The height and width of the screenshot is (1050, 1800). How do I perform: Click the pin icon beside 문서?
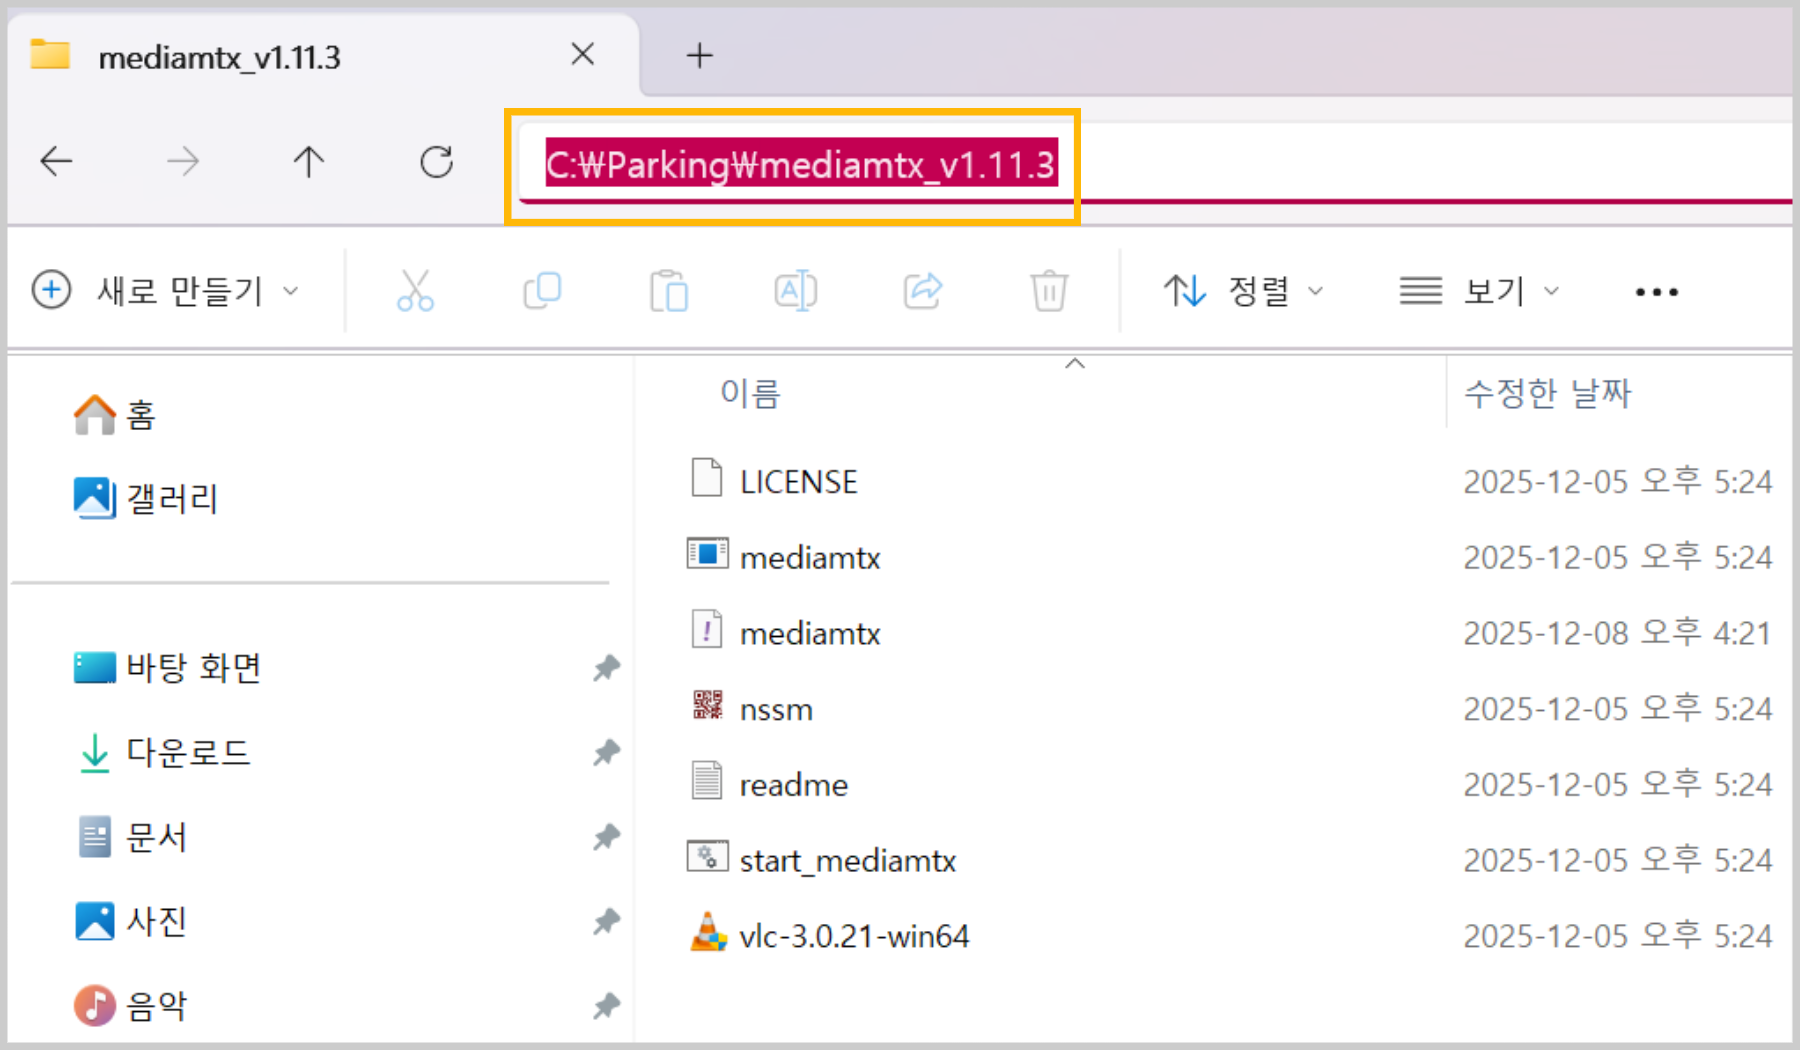(606, 836)
